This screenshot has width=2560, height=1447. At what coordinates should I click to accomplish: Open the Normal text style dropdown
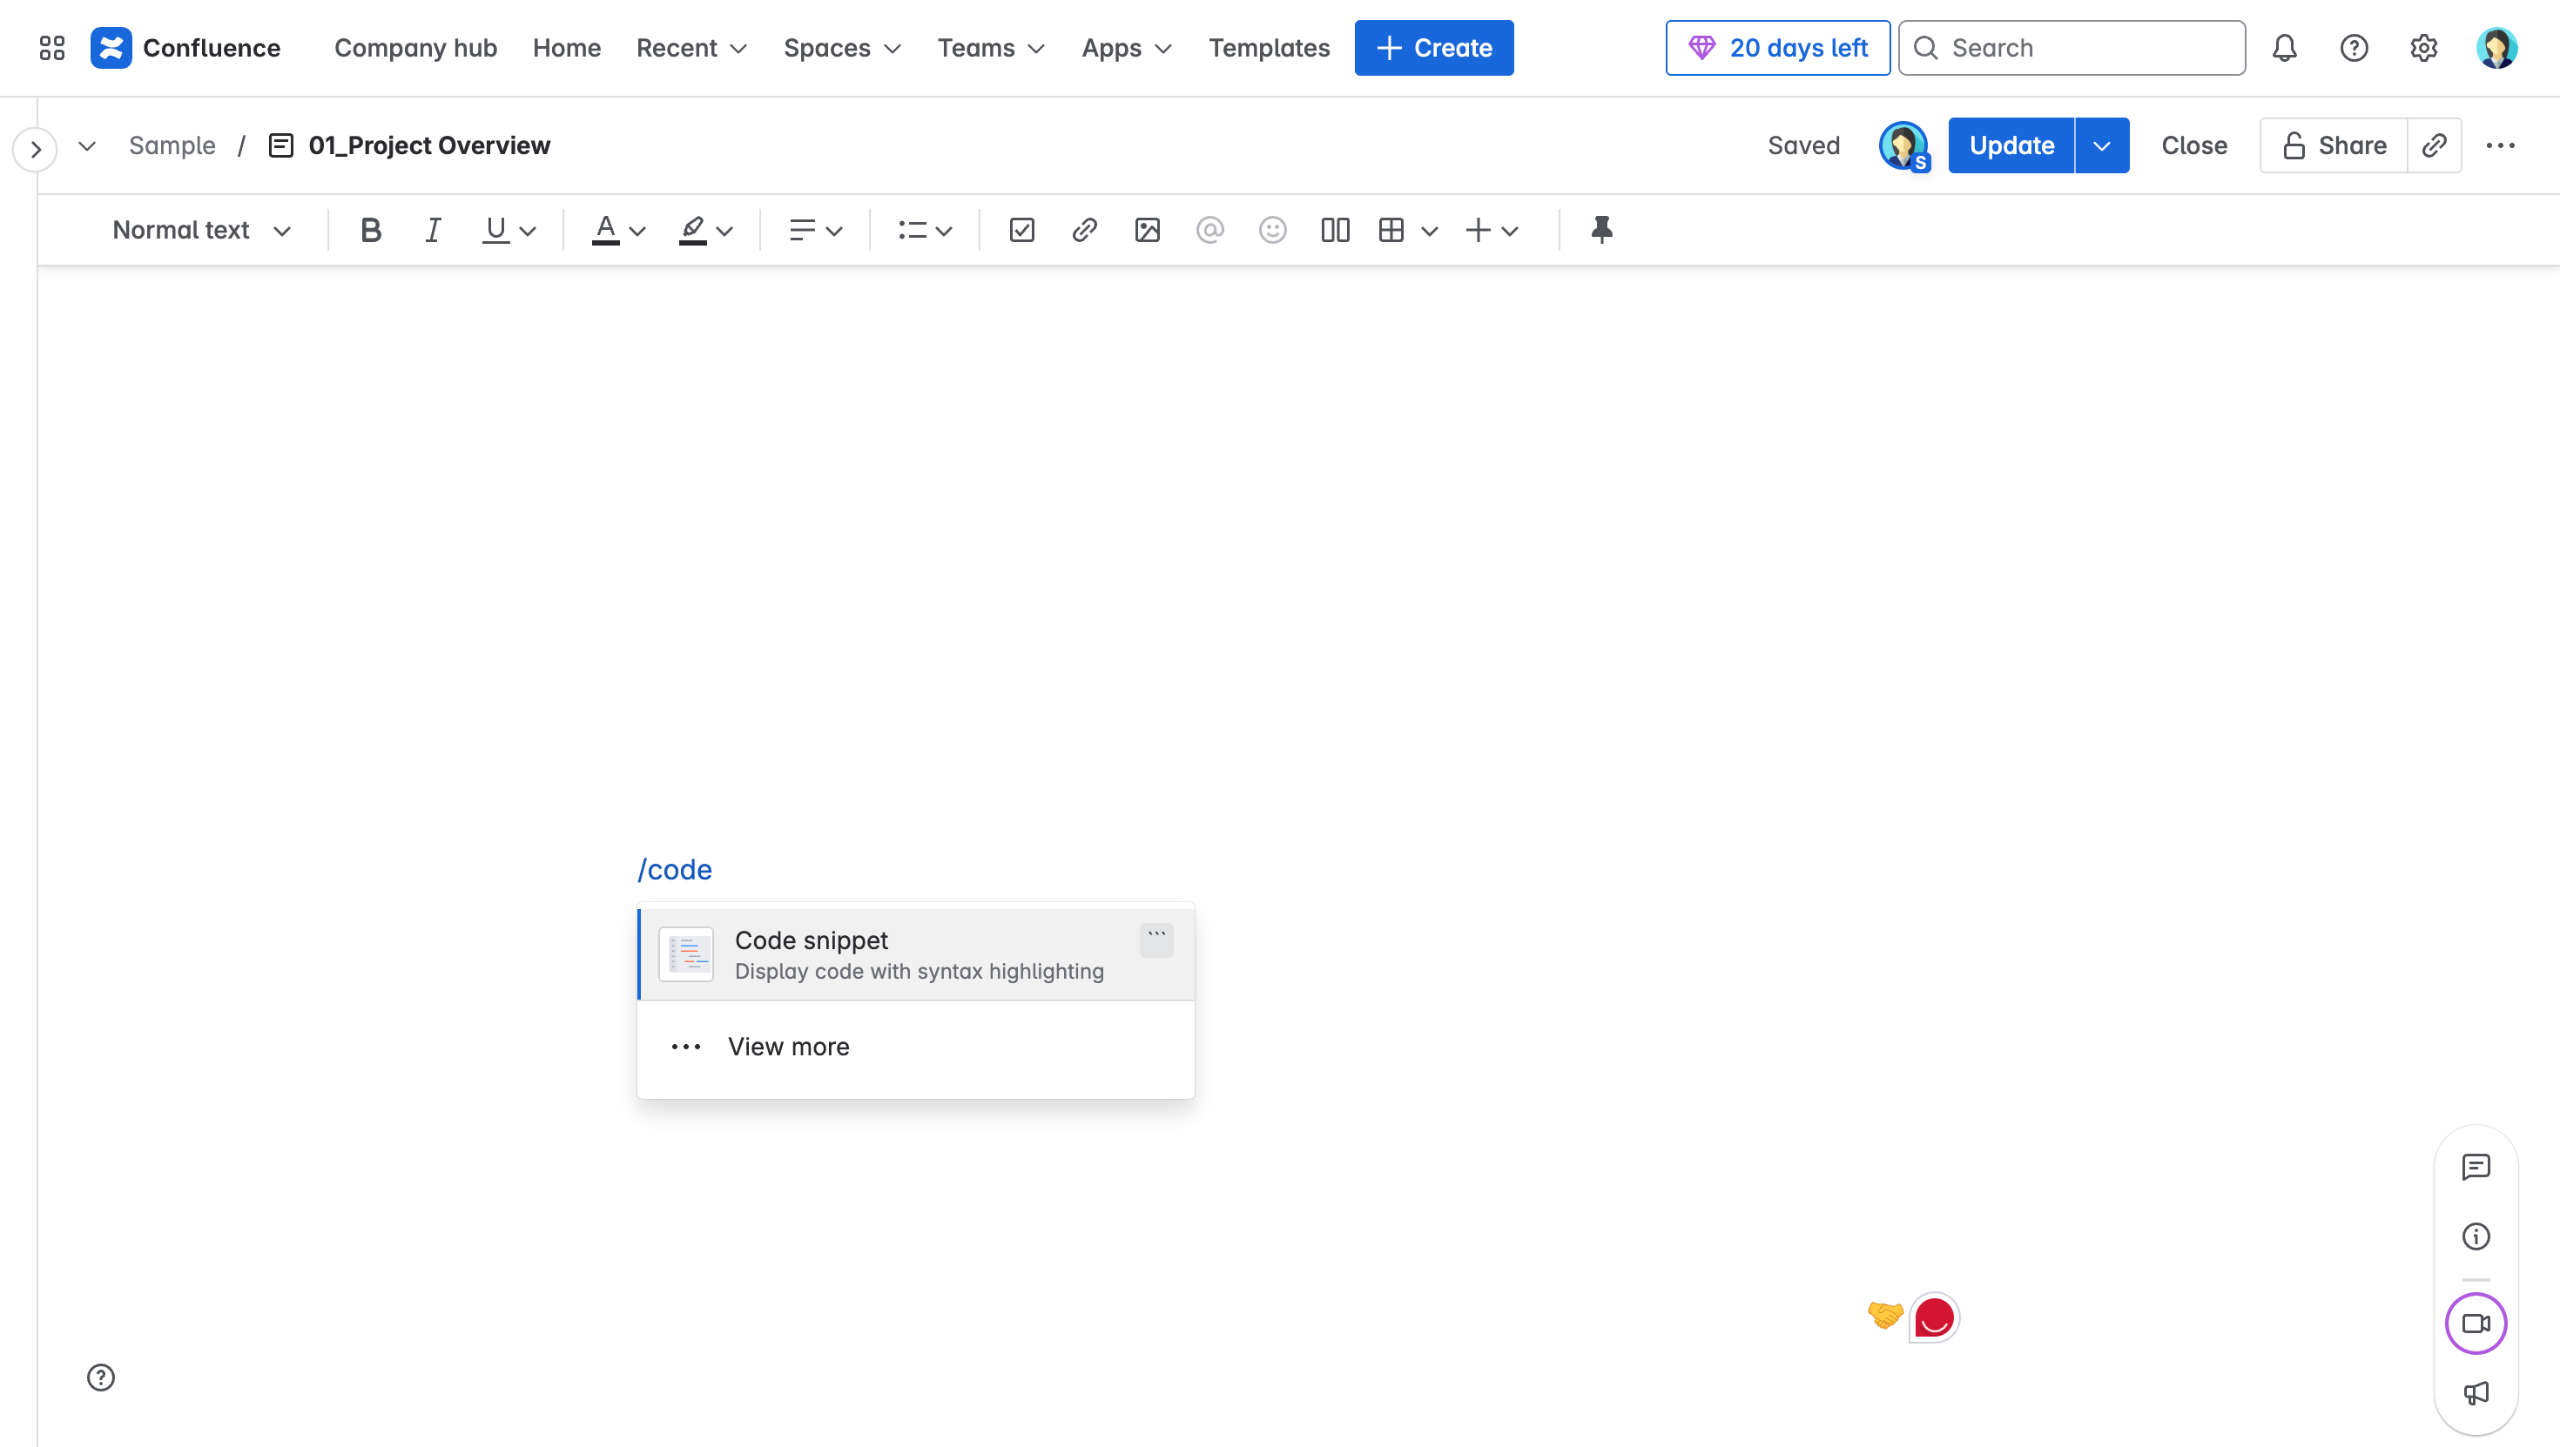click(201, 230)
